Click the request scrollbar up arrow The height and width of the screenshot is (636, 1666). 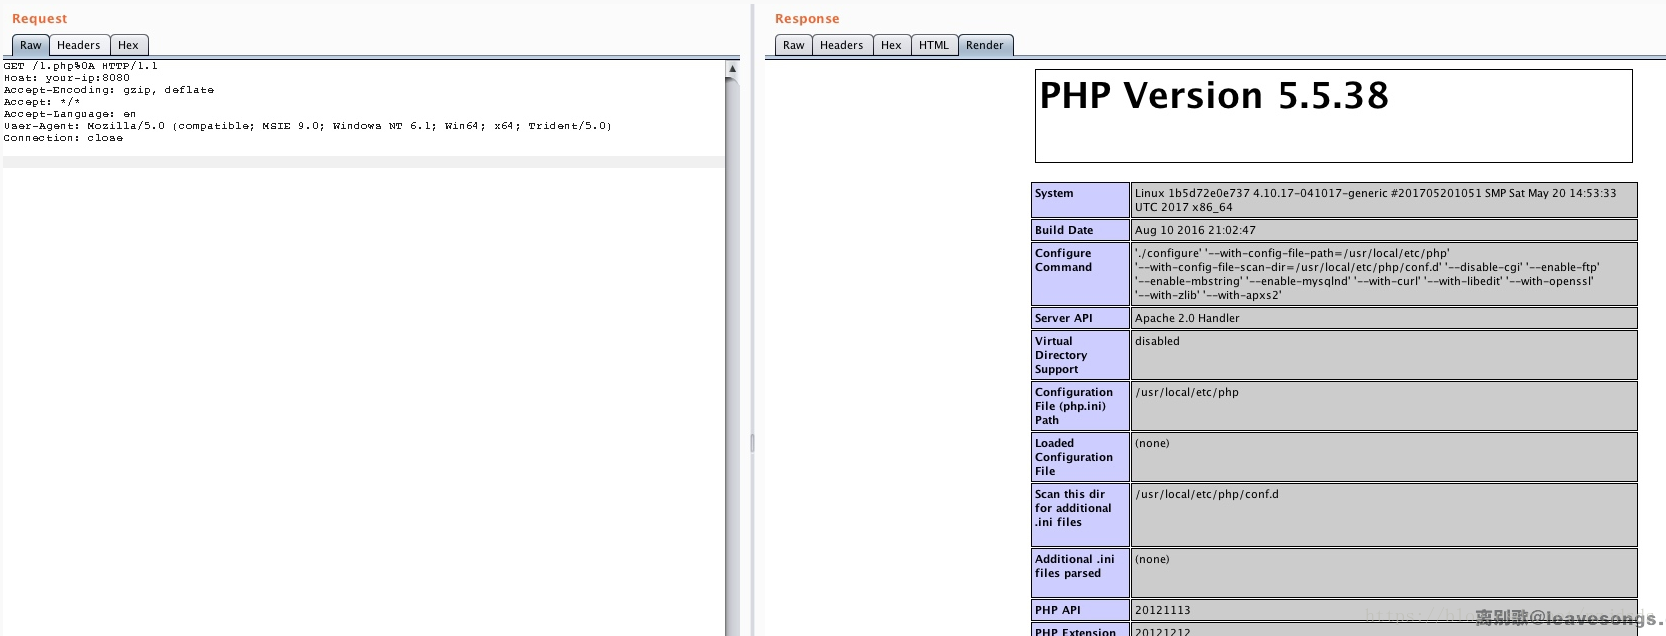[732, 69]
